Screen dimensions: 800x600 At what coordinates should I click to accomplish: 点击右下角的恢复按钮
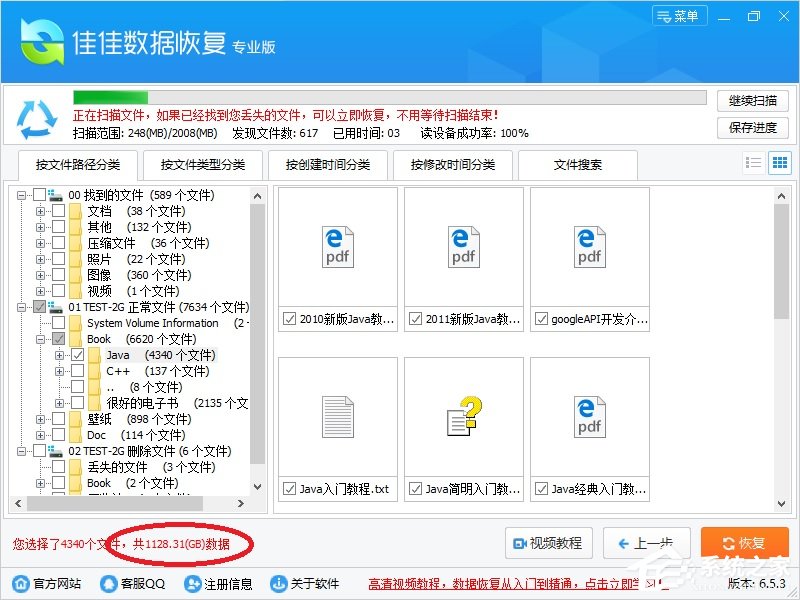pos(744,543)
